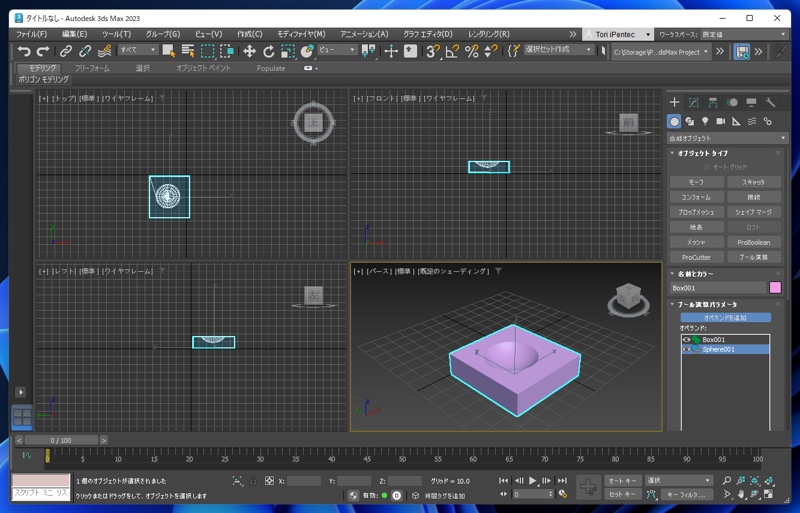Image resolution: width=800 pixels, height=513 pixels.
Task: Click the Box001 object name field
Action: coord(718,288)
